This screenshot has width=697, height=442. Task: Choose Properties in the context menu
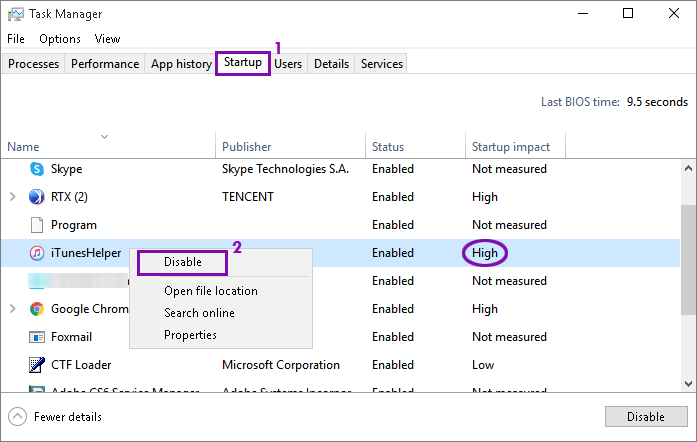pos(190,335)
